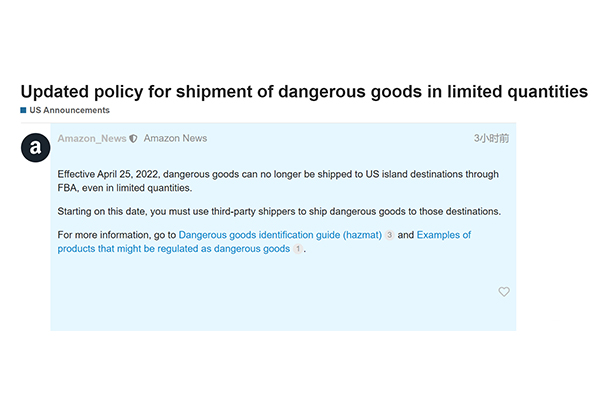The image size is (600, 400).
Task: Click the Amazon News display name
Action: pos(175,138)
